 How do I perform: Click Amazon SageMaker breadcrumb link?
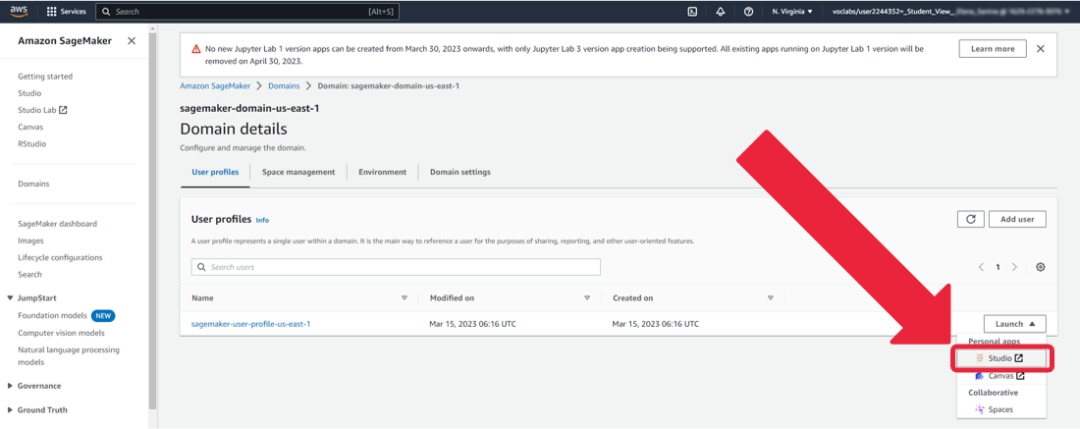click(215, 86)
